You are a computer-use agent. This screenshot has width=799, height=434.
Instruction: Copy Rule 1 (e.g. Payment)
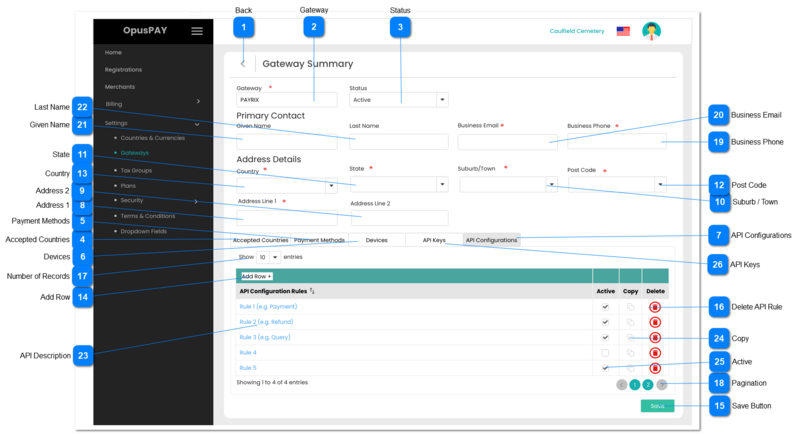(x=630, y=307)
